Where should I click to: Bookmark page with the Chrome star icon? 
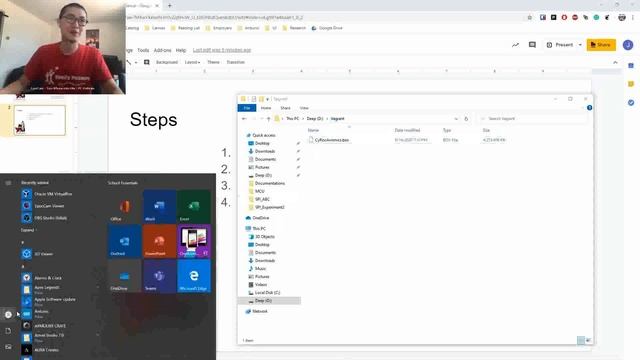click(530, 18)
